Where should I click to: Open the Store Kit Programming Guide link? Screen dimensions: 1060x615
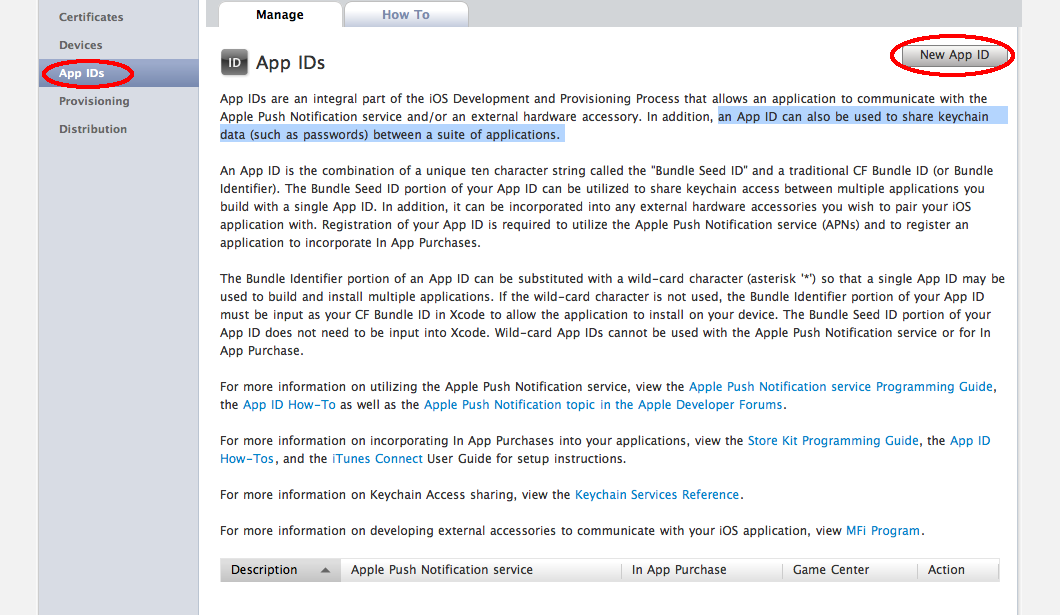click(x=833, y=441)
